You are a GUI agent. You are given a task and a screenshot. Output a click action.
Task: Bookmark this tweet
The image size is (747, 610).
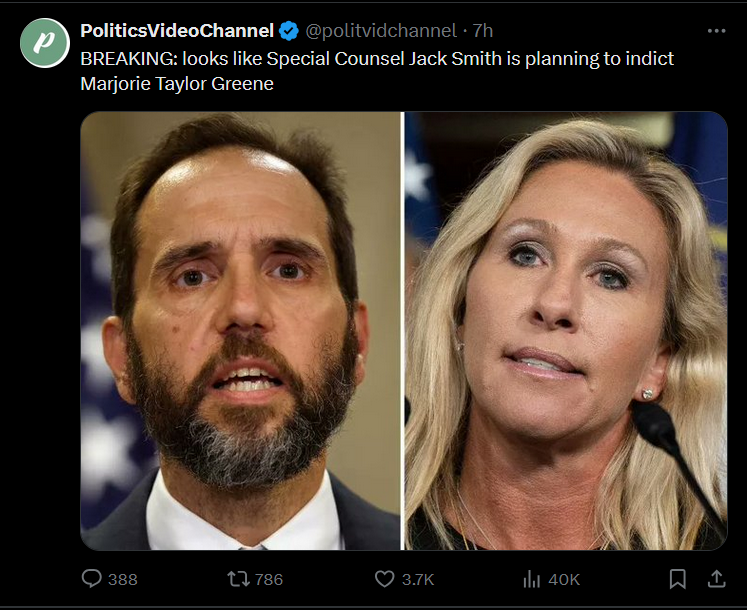click(677, 579)
